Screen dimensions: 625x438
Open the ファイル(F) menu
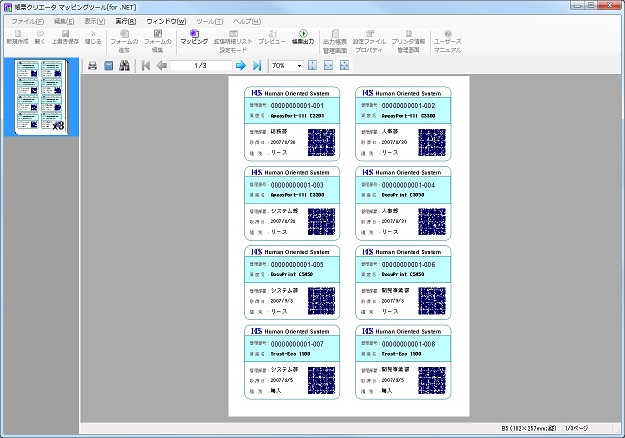click(x=27, y=21)
